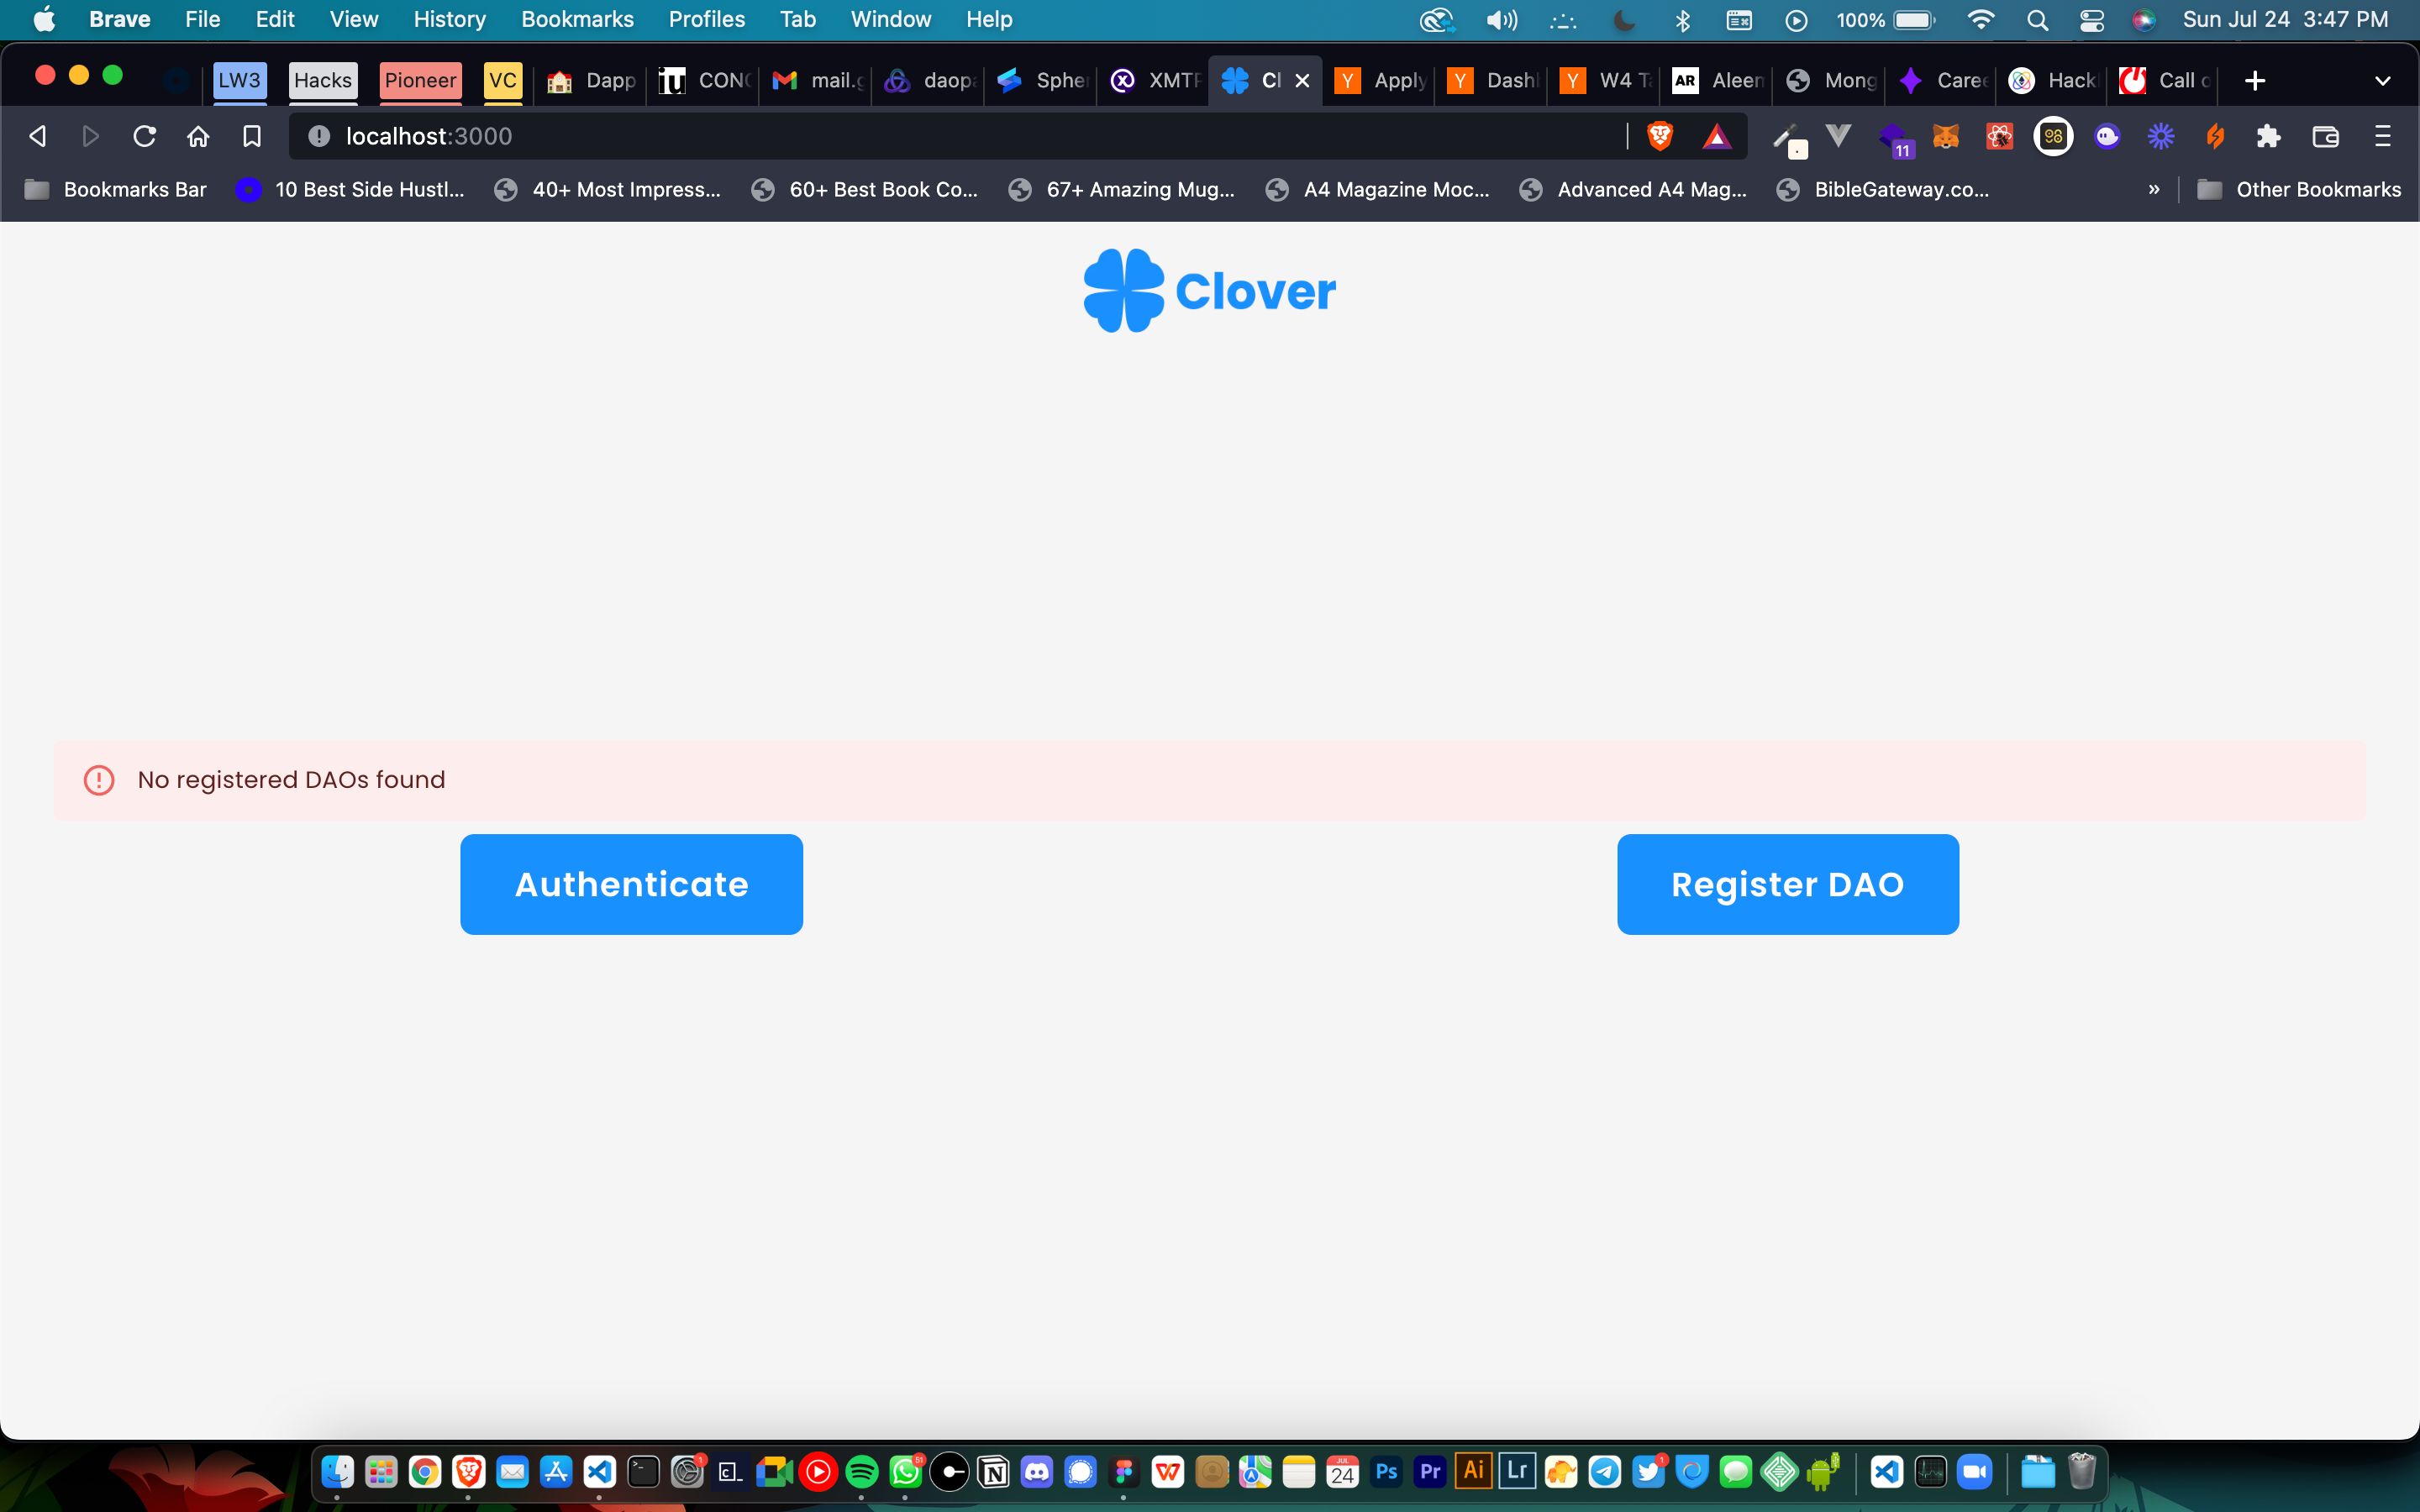Viewport: 2420px width, 1512px height.
Task: Open the orange lightning bolt extension
Action: tap(2215, 136)
